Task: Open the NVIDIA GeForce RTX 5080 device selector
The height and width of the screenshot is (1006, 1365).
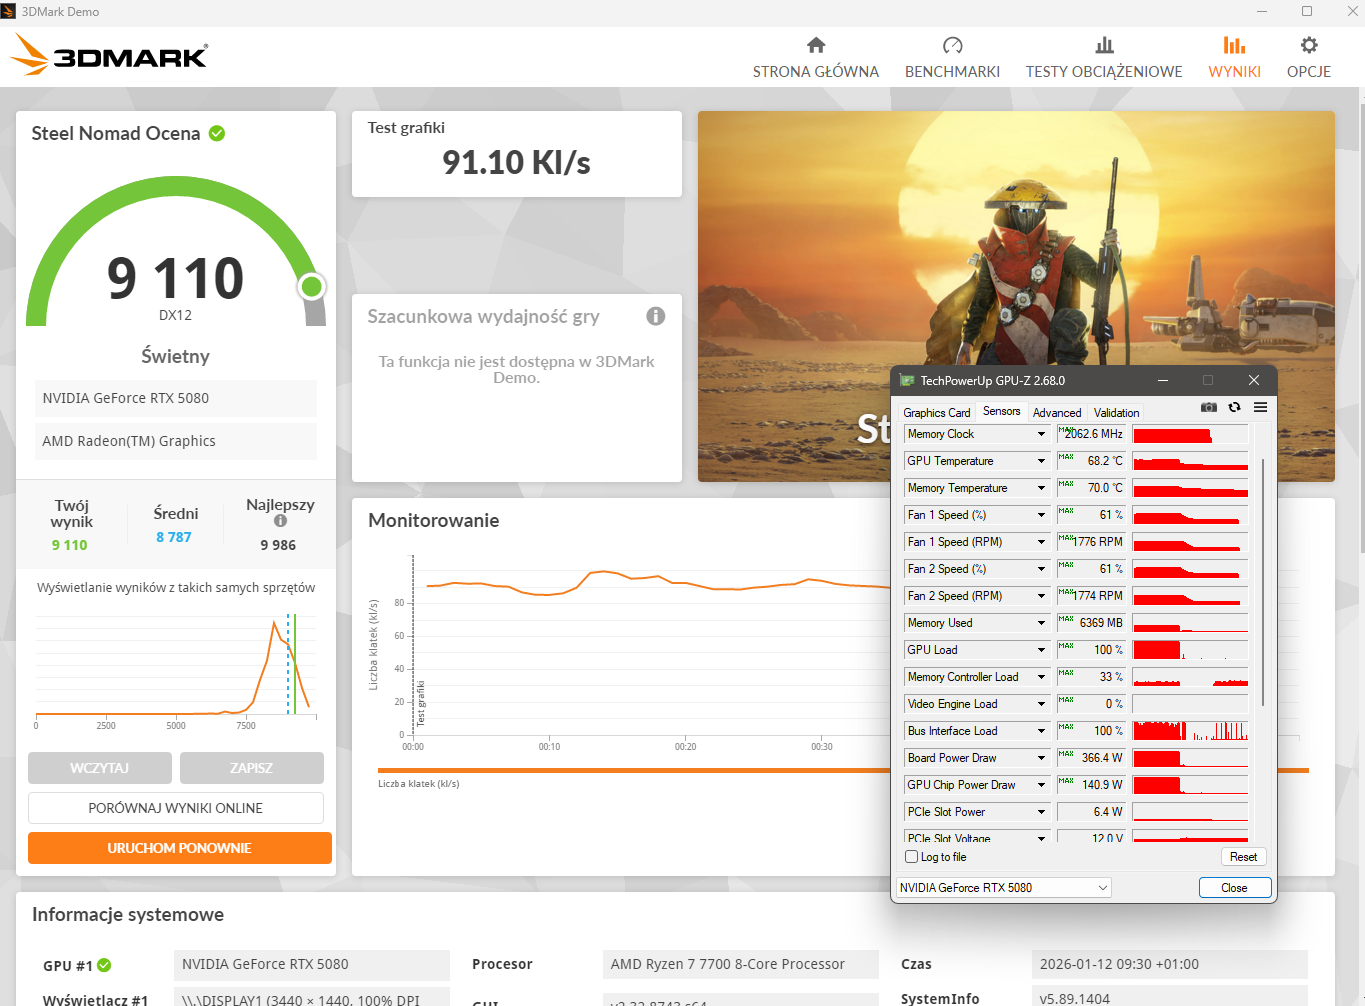Action: point(1004,888)
